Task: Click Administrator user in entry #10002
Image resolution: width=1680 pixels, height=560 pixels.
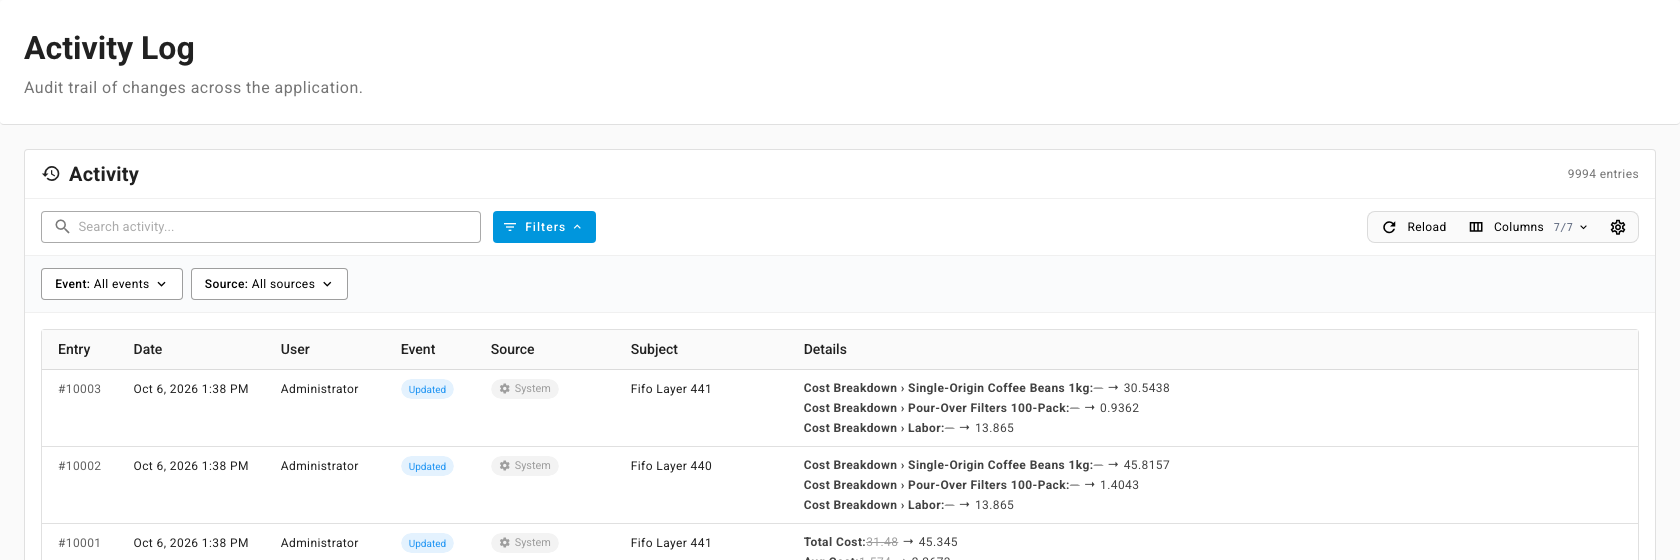Action: pos(319,466)
